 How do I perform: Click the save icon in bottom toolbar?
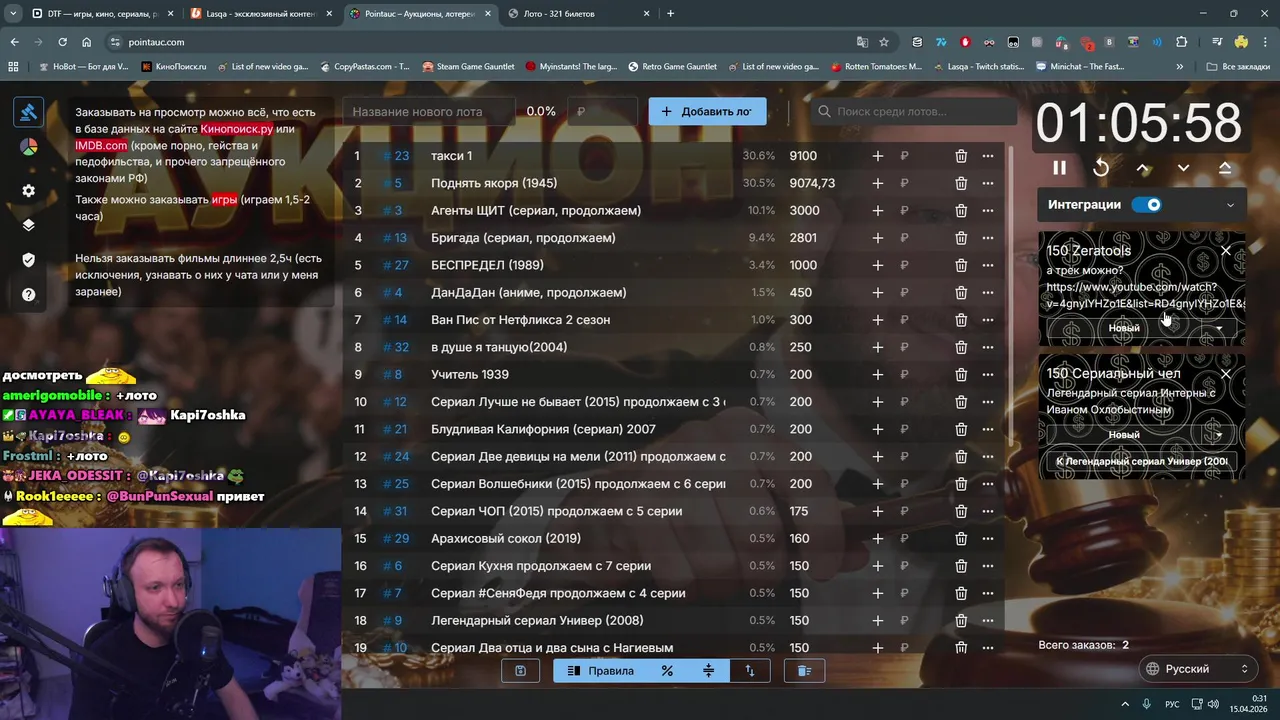pyautogui.click(x=520, y=671)
